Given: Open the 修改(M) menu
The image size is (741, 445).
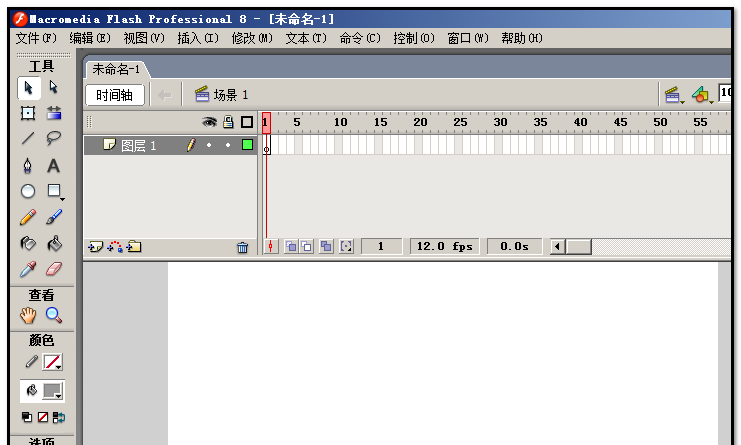Looking at the screenshot, I should coord(252,38).
